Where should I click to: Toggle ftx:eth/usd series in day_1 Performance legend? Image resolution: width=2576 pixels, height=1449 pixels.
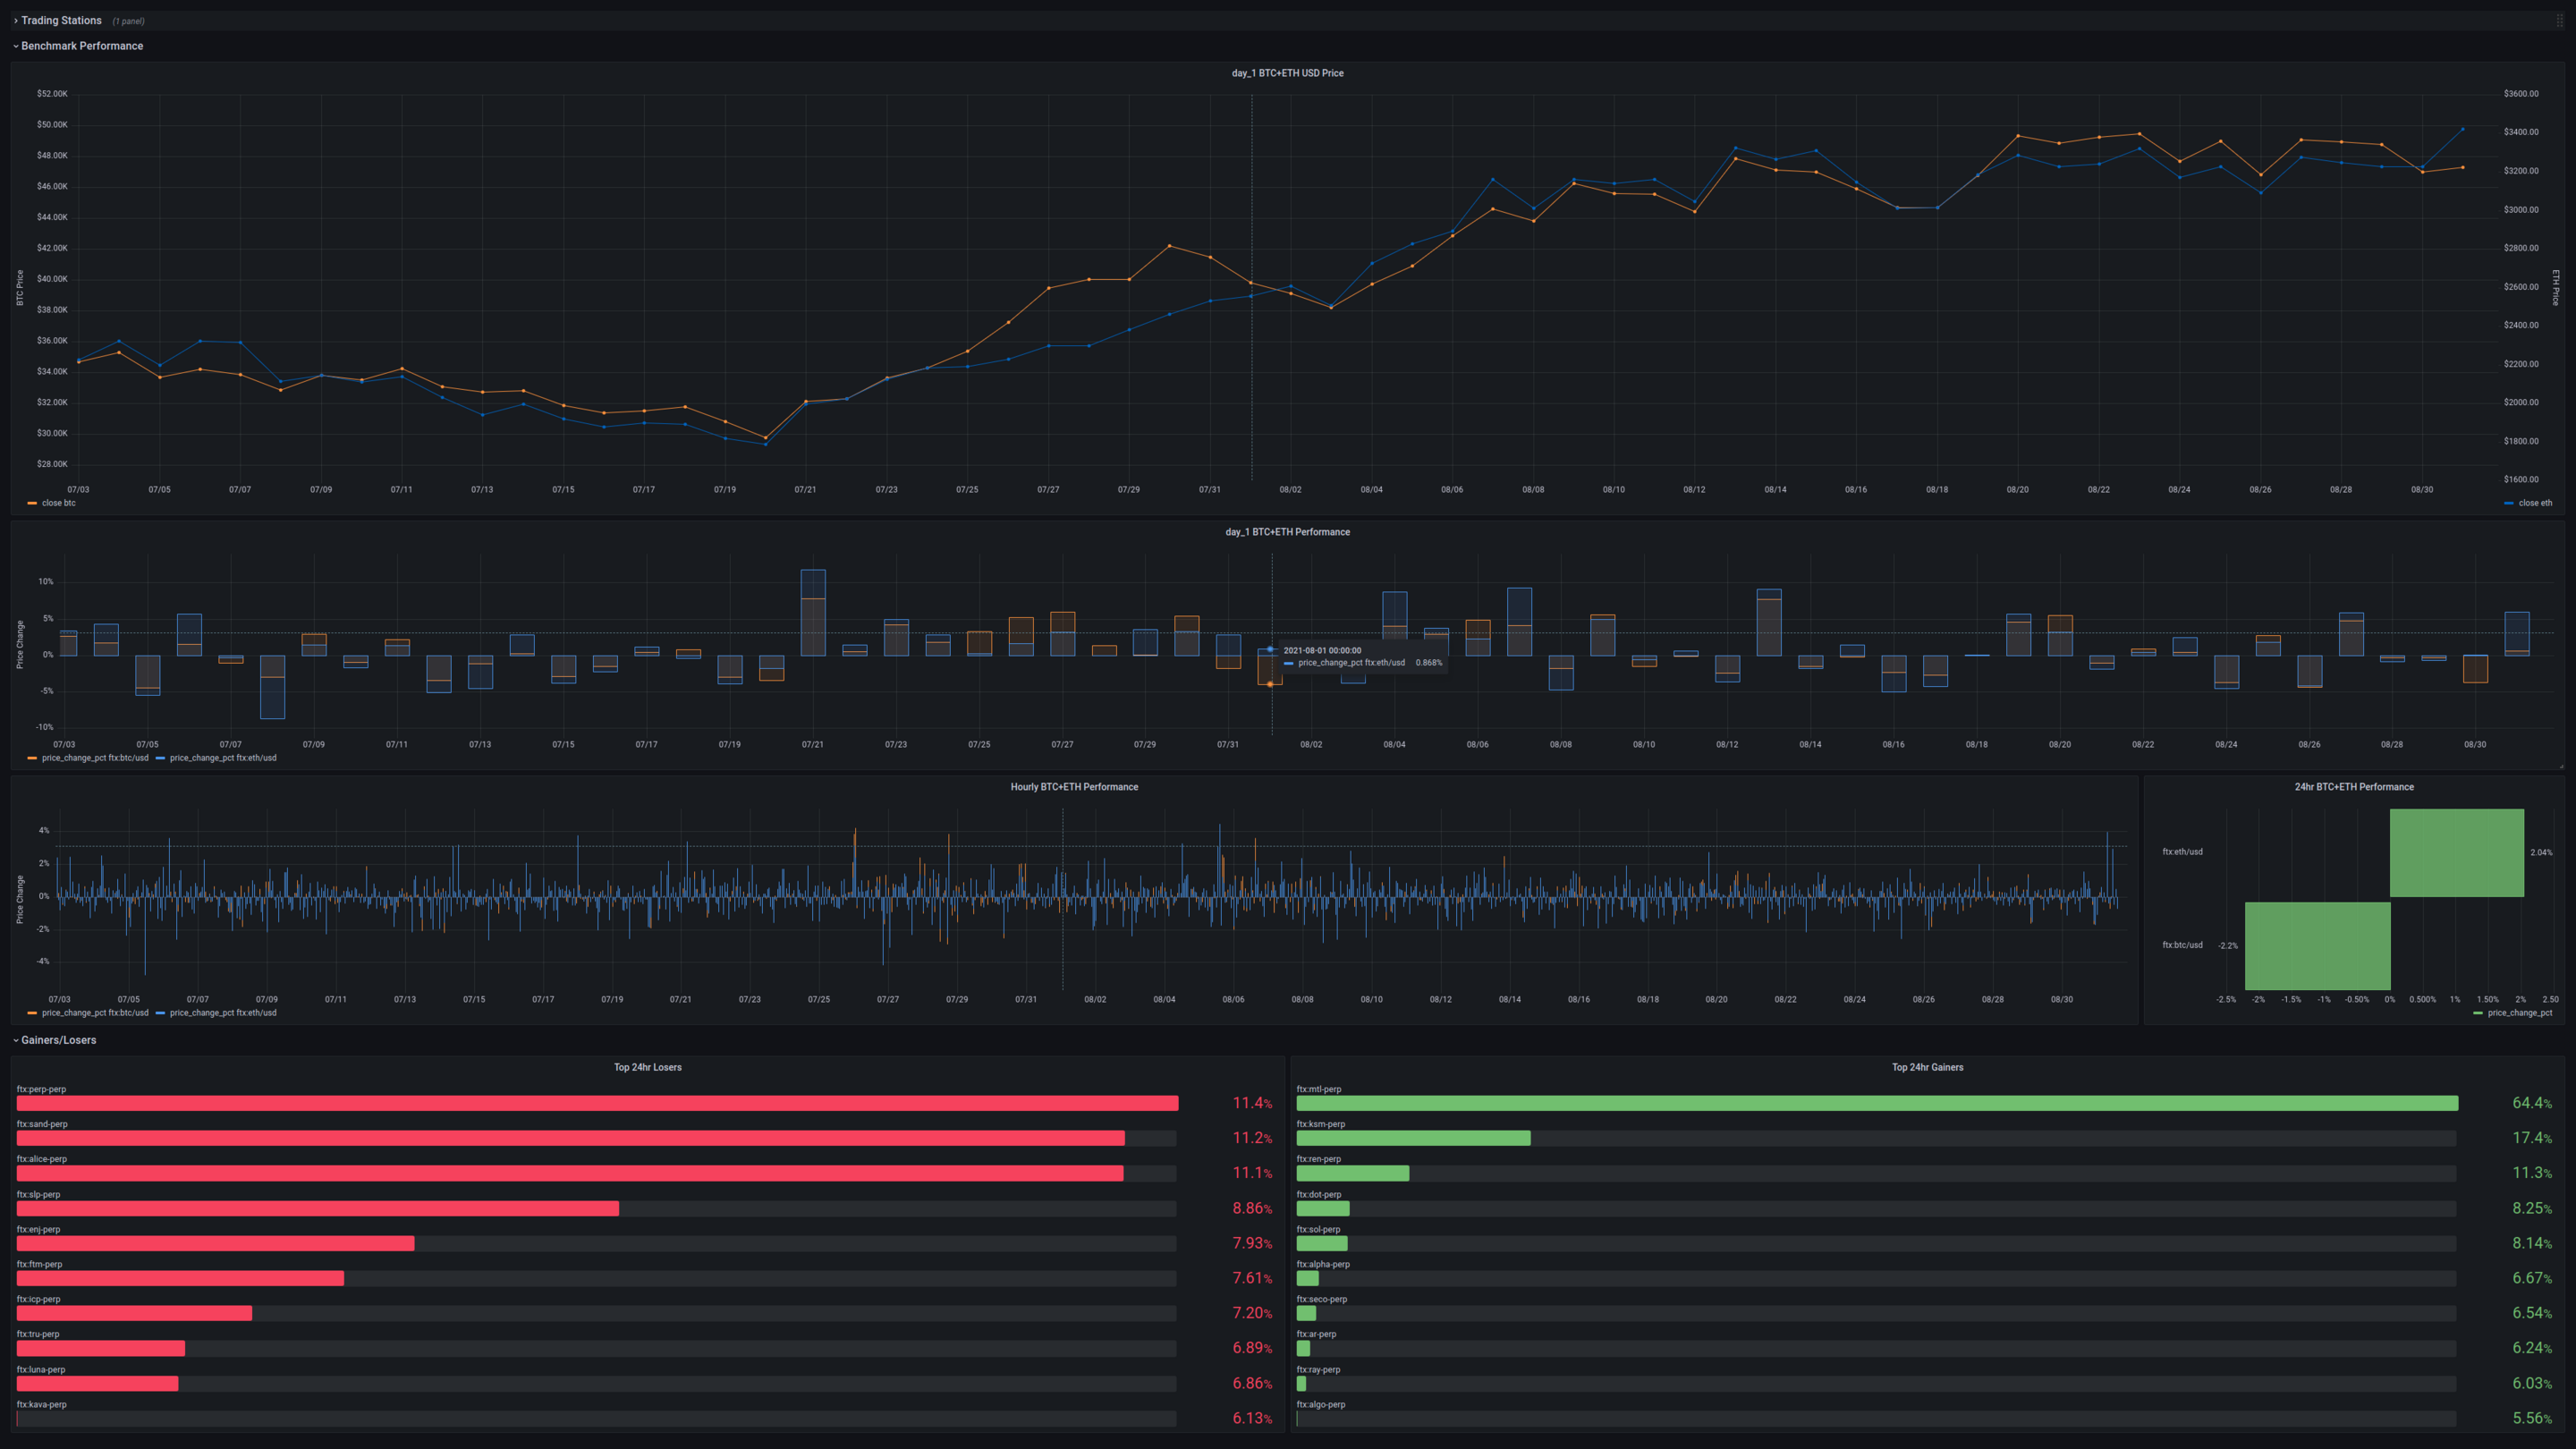click(x=223, y=758)
